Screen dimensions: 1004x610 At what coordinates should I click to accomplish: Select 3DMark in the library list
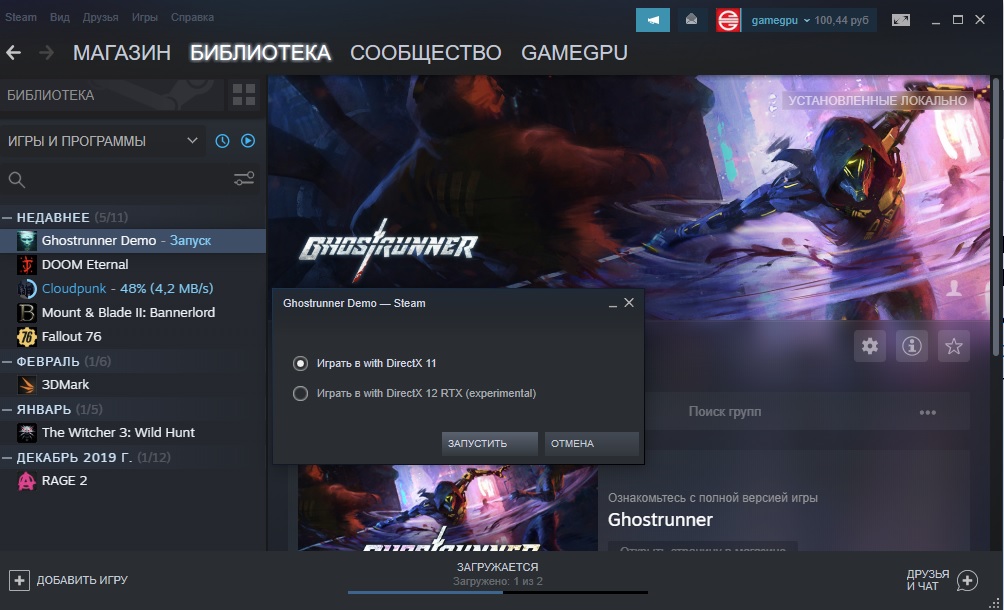(x=133, y=385)
